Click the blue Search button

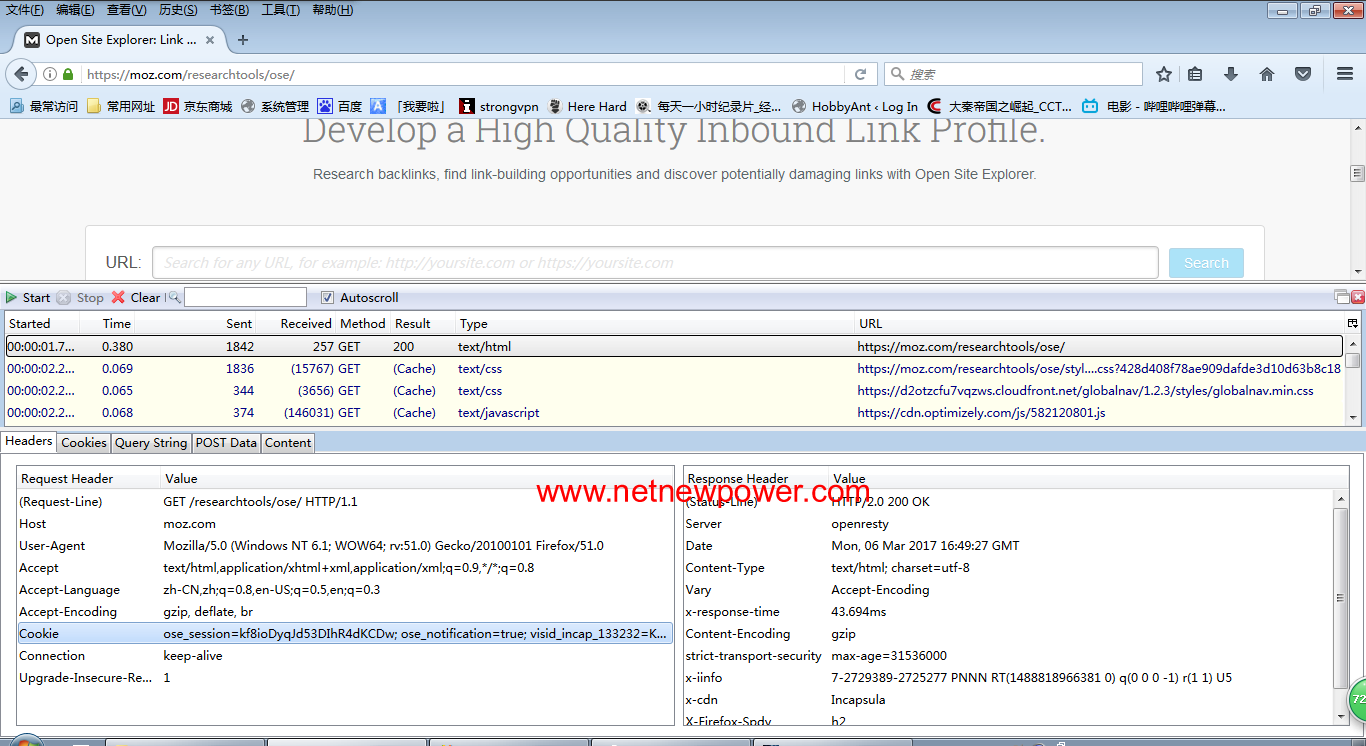pyautogui.click(x=1206, y=263)
